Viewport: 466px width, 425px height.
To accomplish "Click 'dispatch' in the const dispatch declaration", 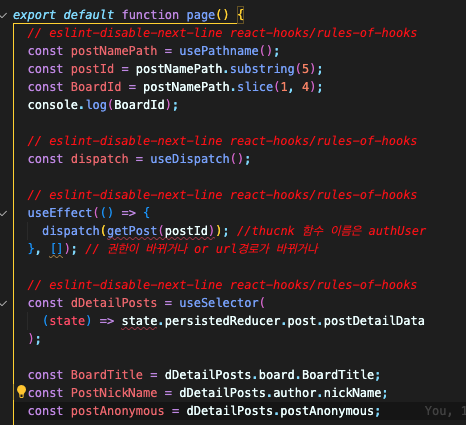I will 99,159.
